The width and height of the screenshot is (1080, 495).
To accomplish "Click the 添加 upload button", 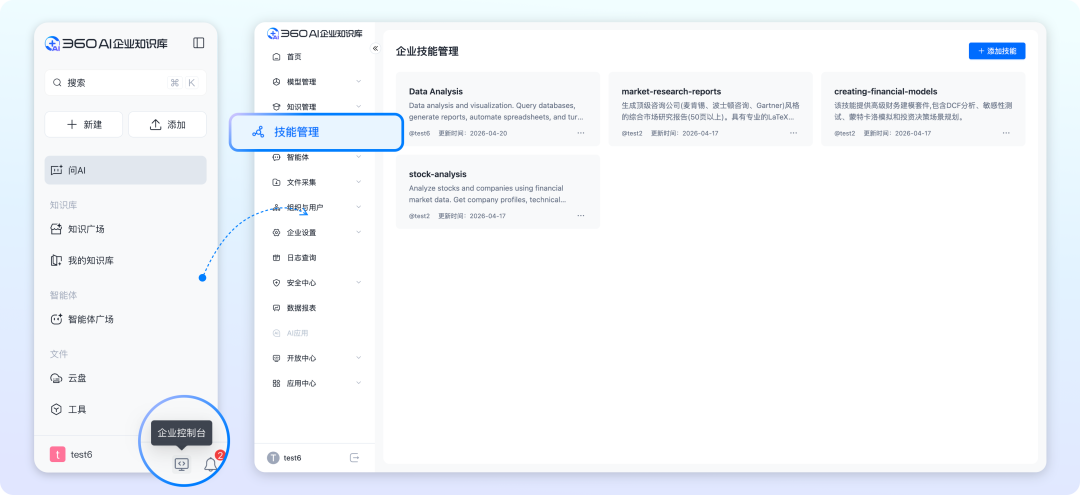I will [x=167, y=125].
